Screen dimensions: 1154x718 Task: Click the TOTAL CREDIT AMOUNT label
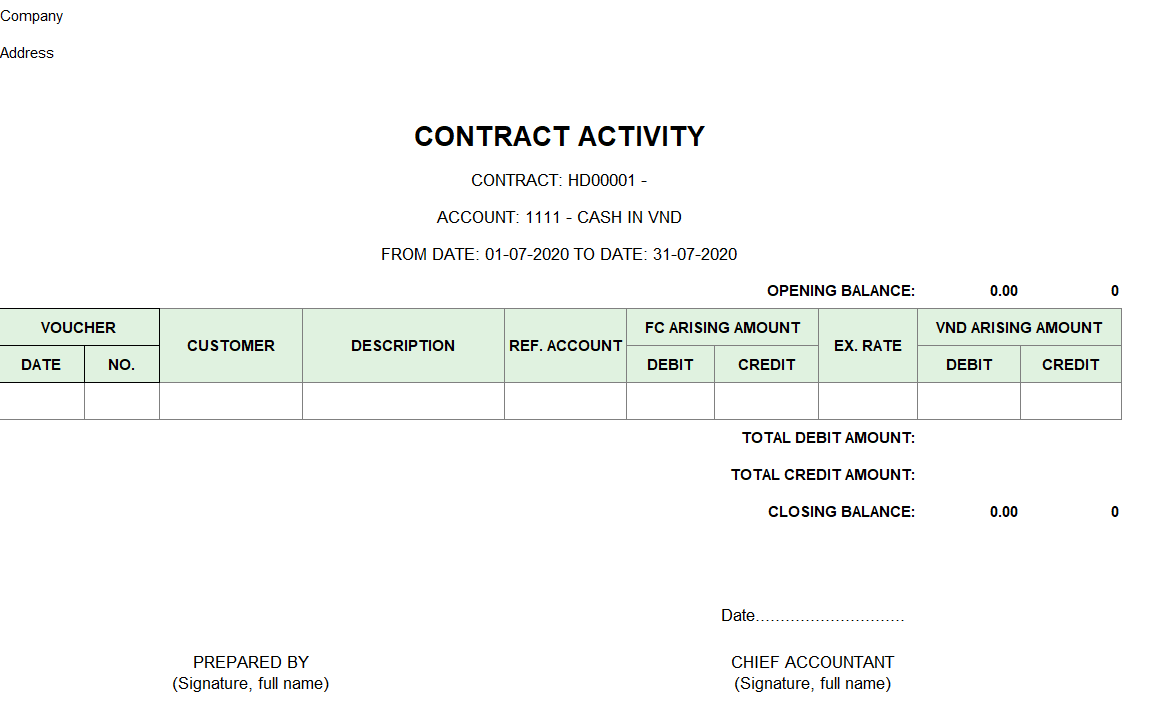(823, 475)
